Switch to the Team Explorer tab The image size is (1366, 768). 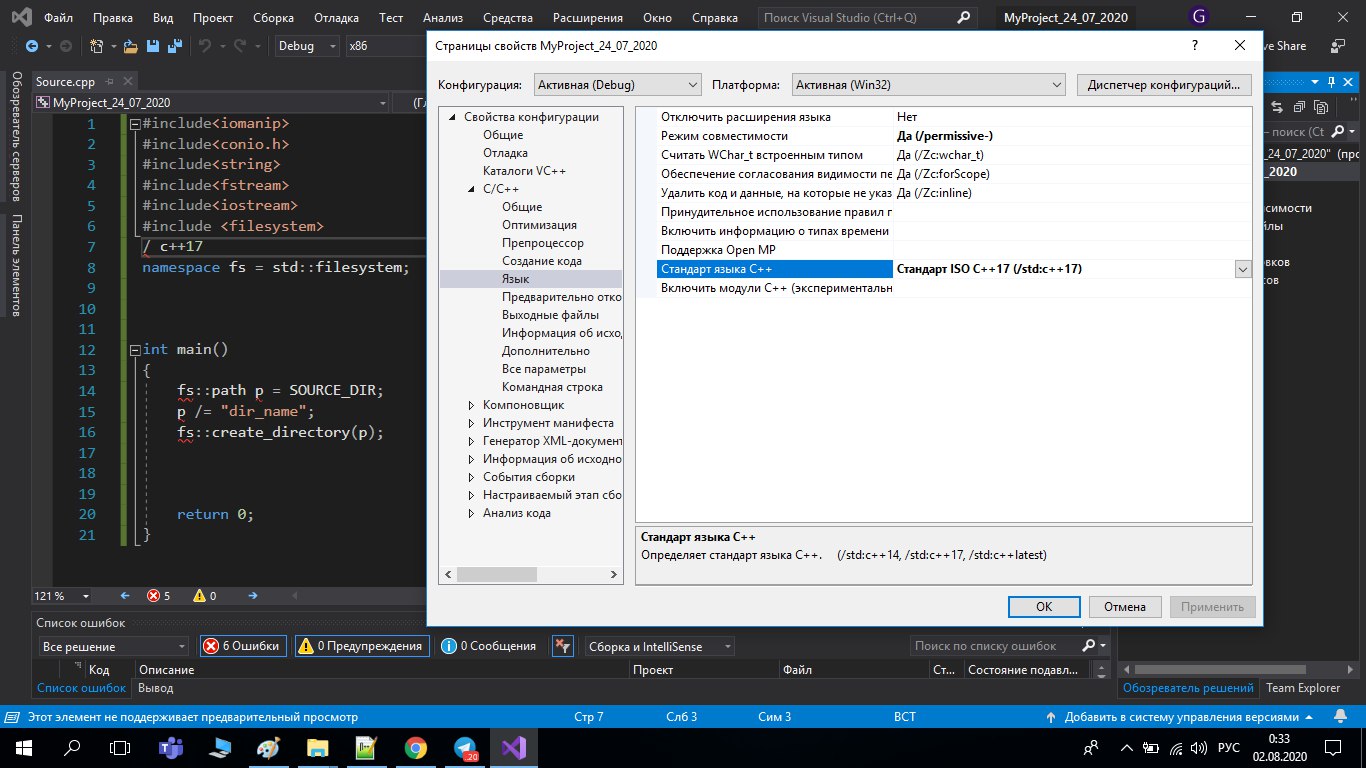pos(1303,688)
